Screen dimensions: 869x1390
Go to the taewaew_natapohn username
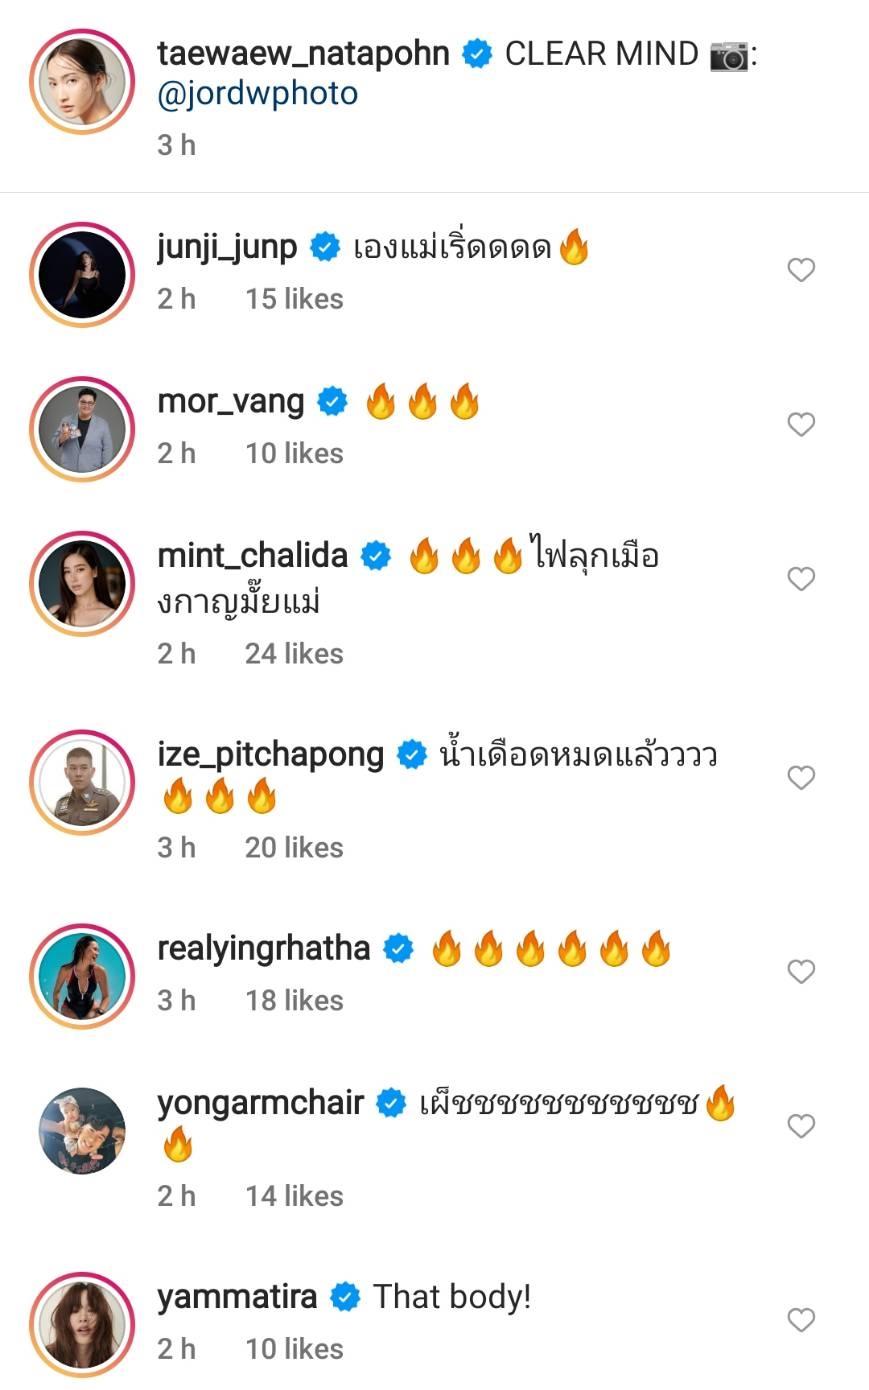303,54
